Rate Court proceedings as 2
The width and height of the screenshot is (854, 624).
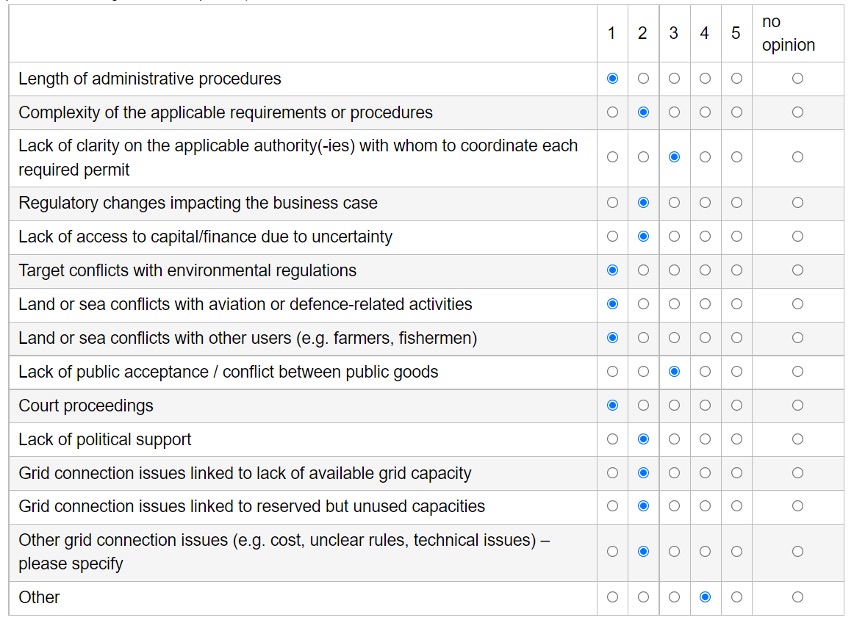[x=643, y=406]
